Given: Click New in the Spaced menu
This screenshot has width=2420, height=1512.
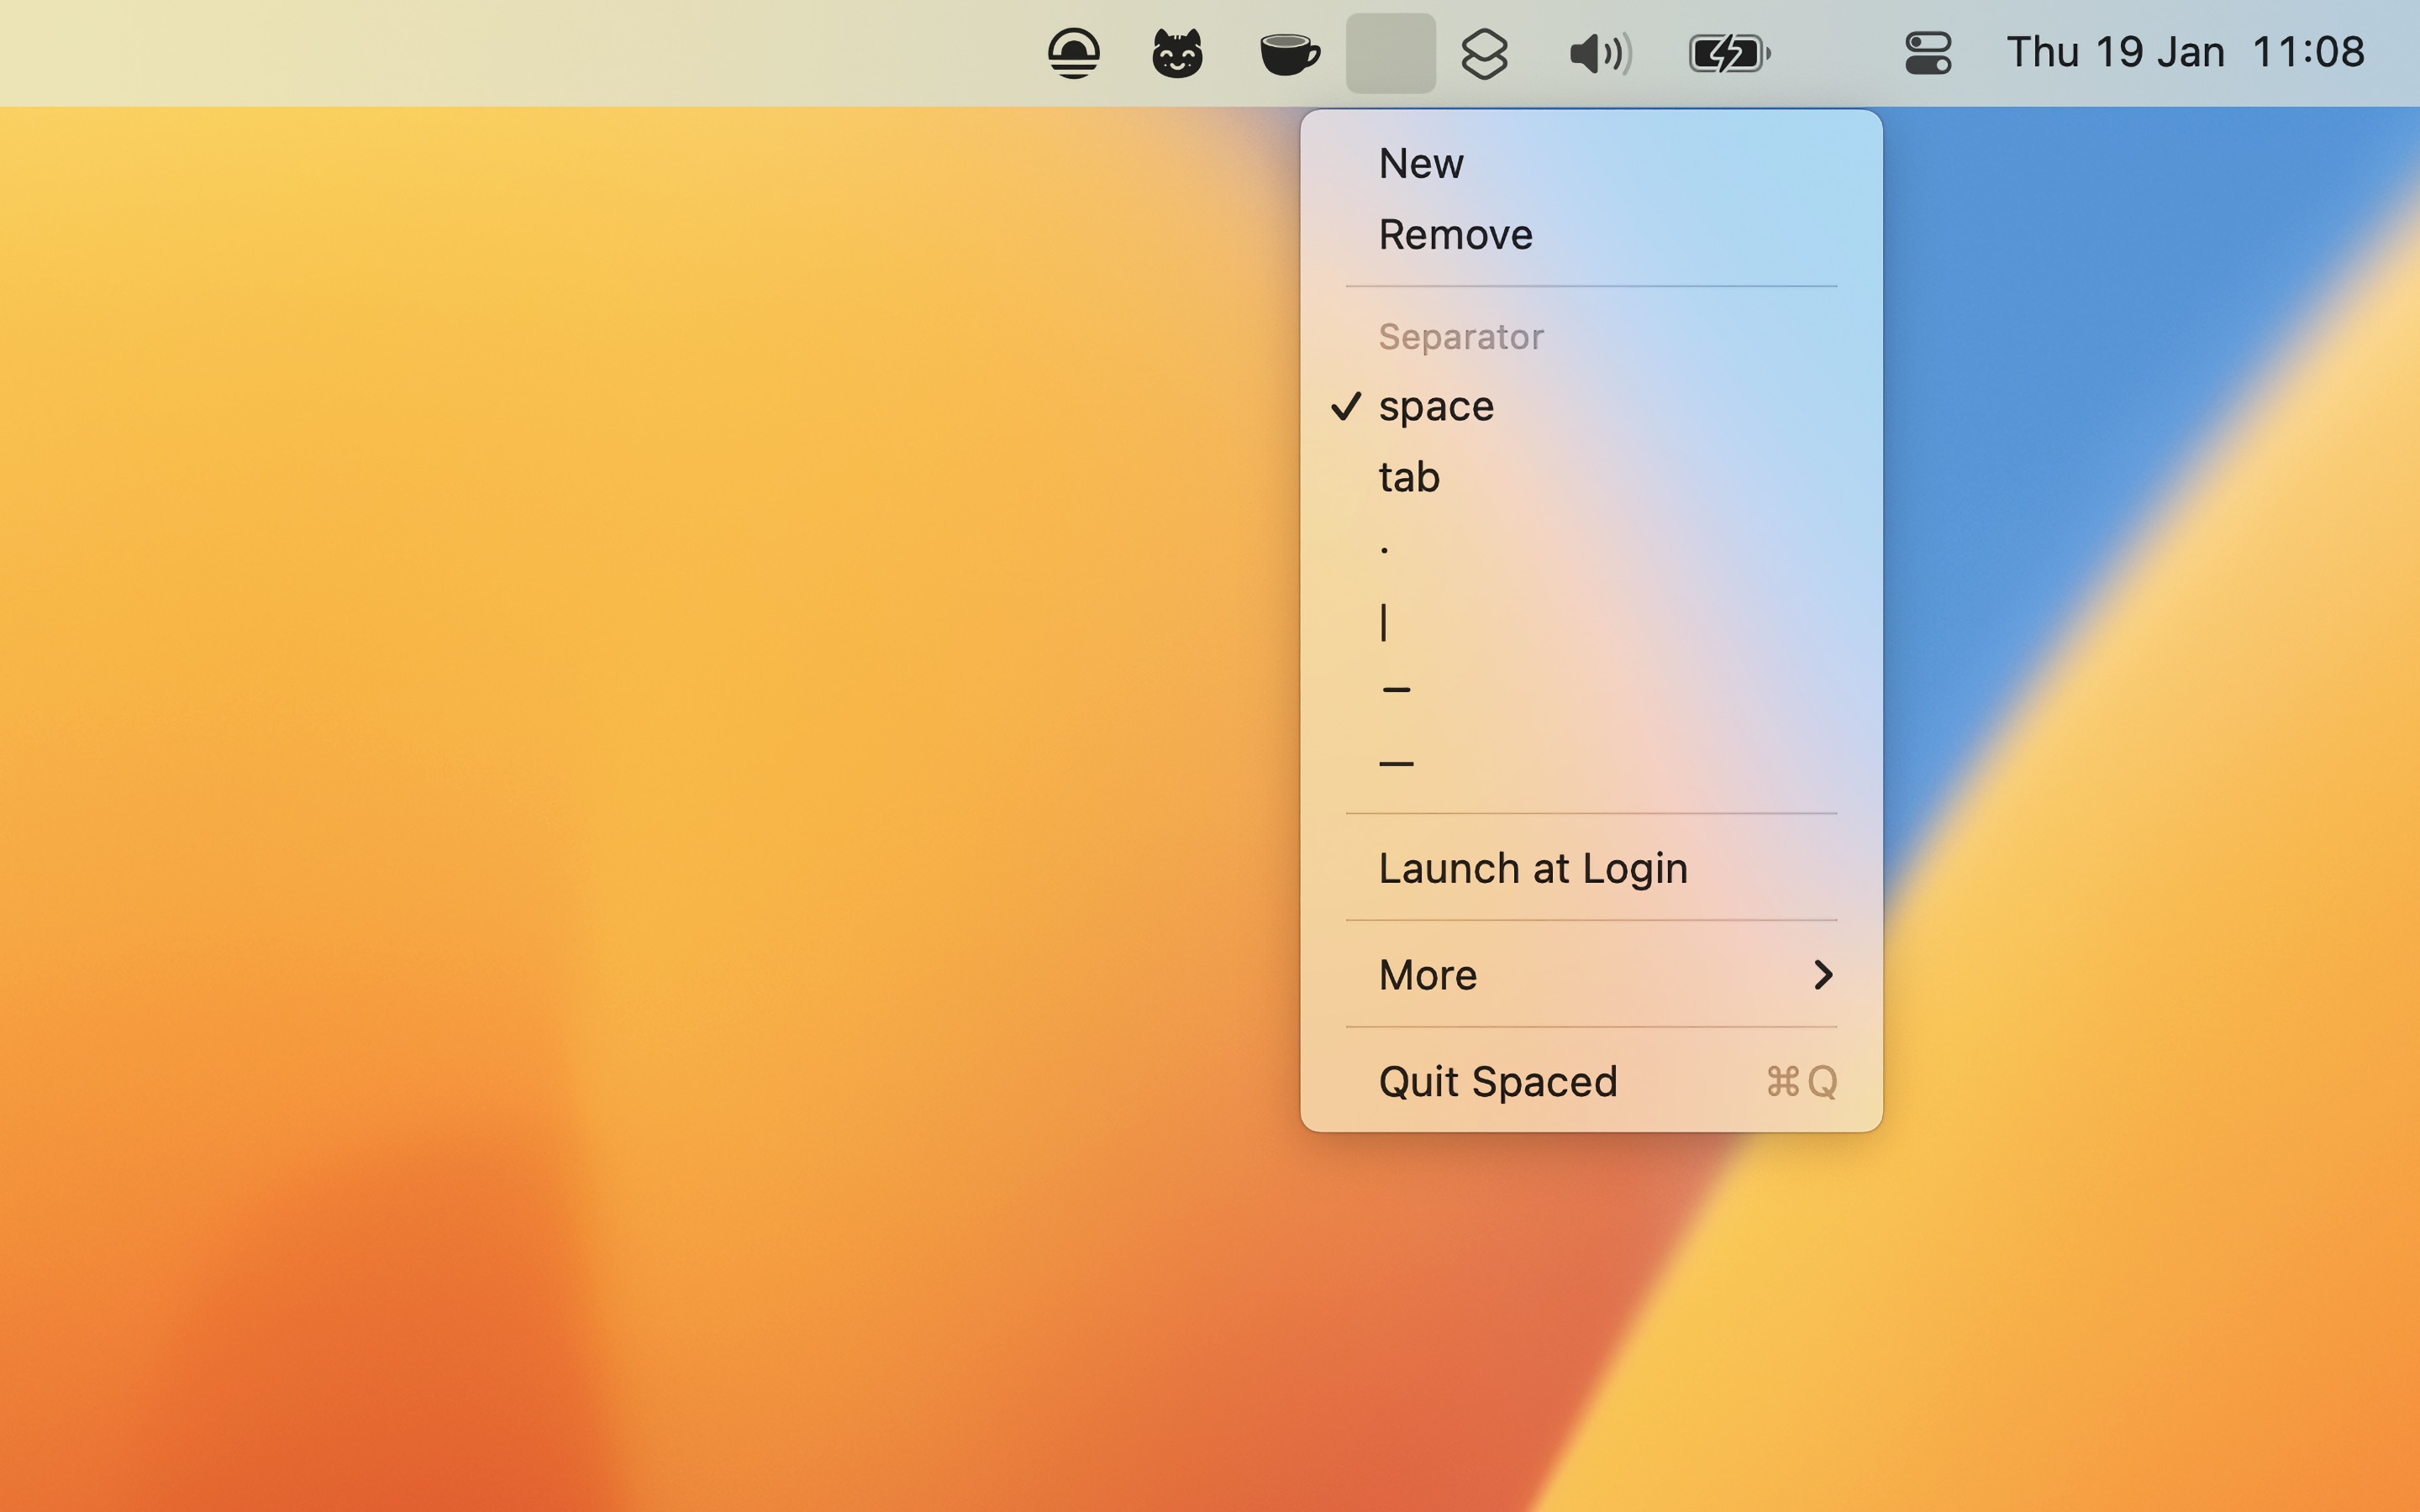Looking at the screenshot, I should click(x=1420, y=163).
